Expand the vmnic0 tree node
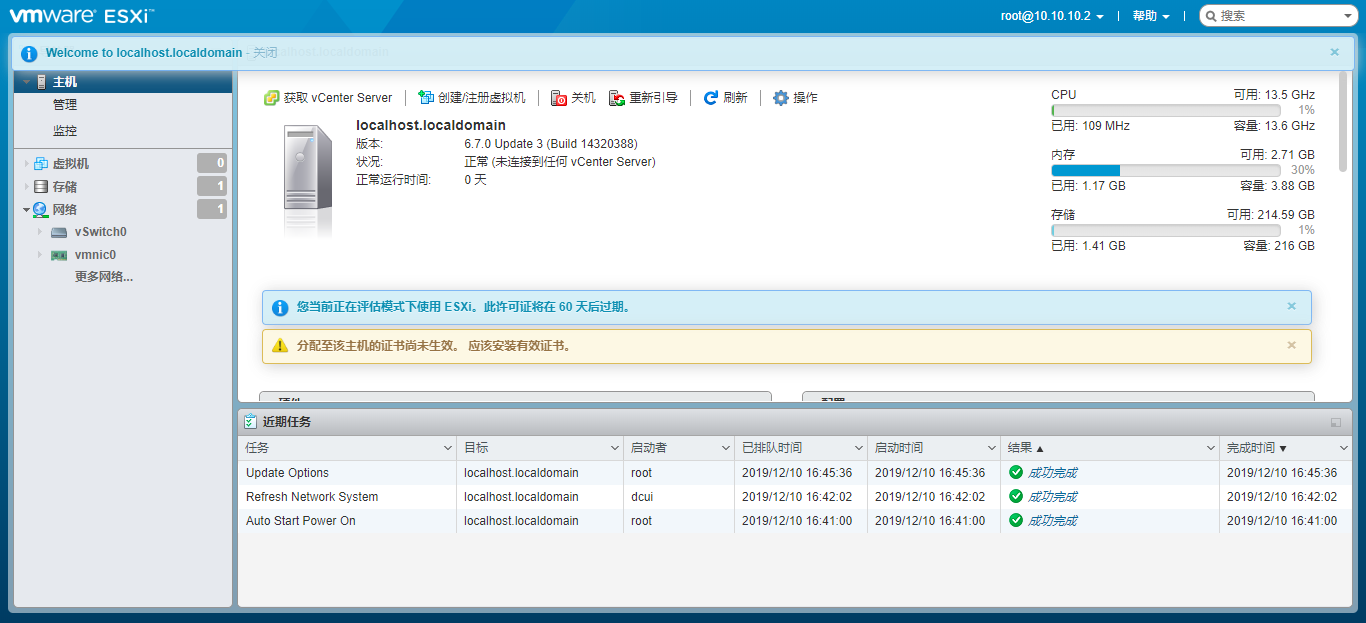 40,255
